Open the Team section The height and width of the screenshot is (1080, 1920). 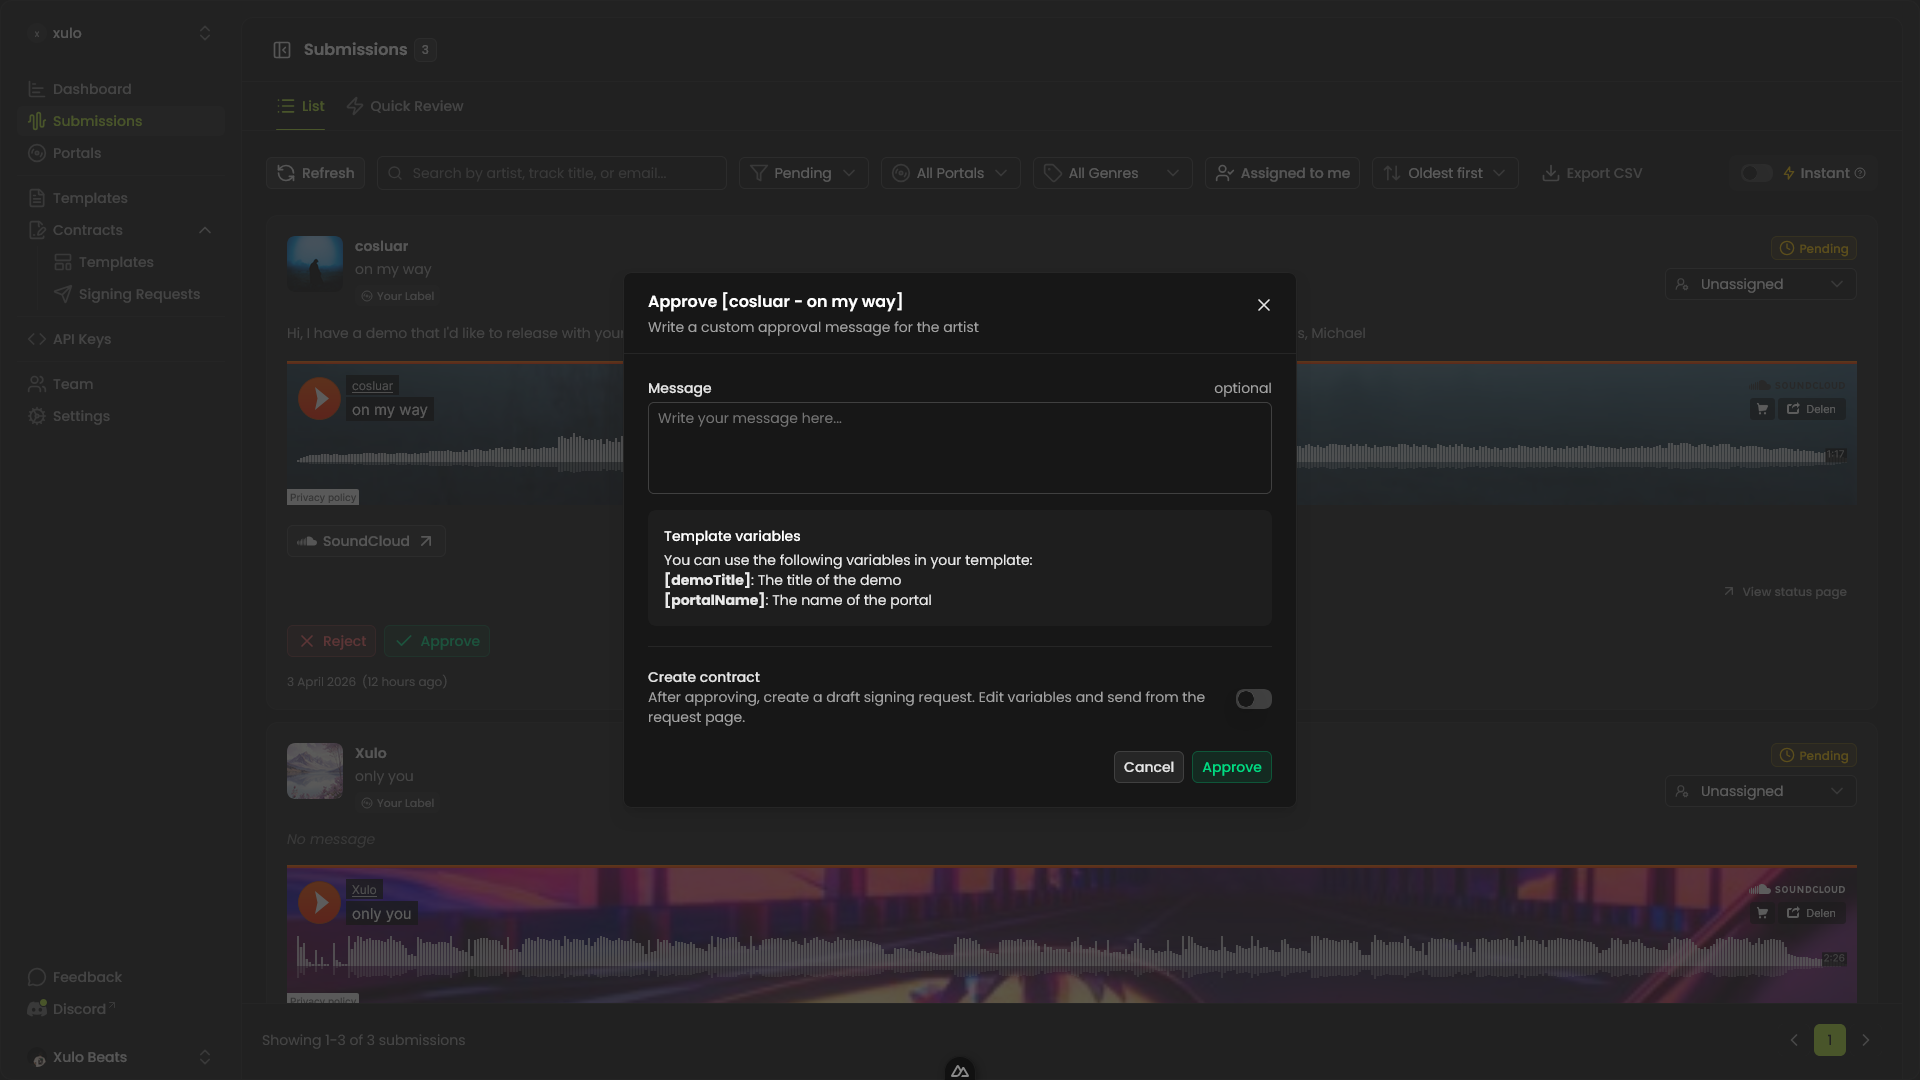72,383
